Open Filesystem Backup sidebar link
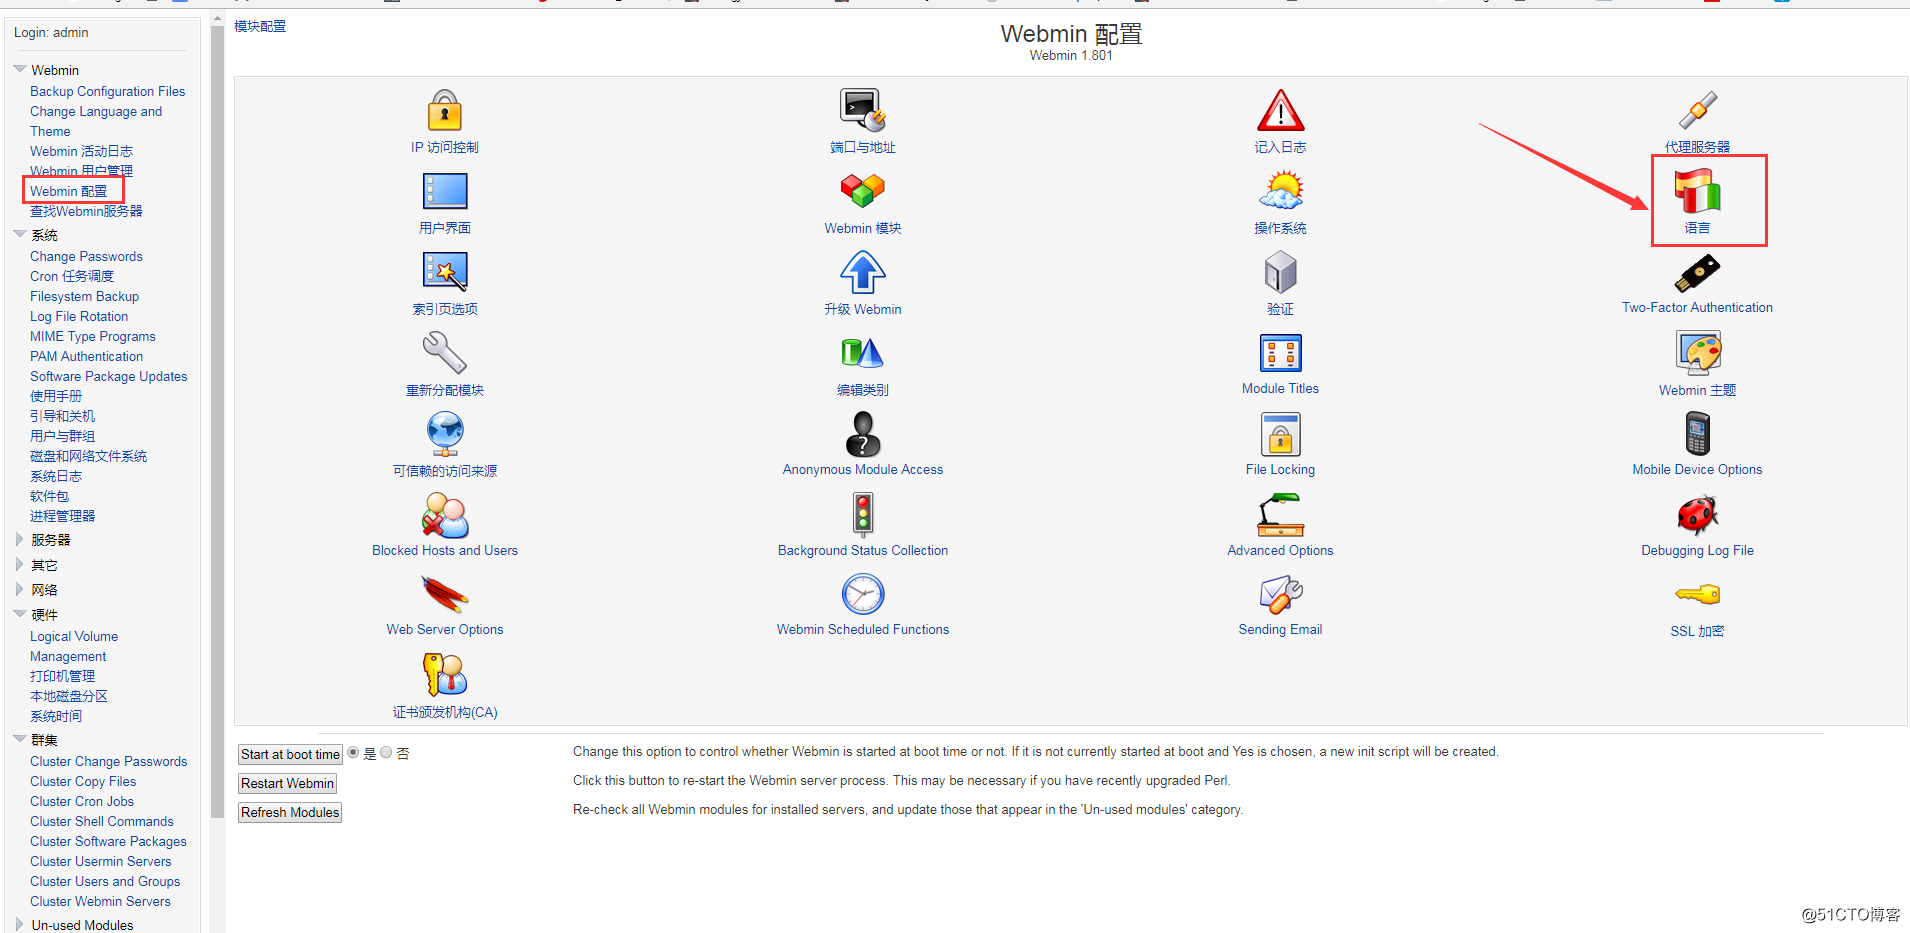This screenshot has height=933, width=1910. pyautogui.click(x=84, y=296)
